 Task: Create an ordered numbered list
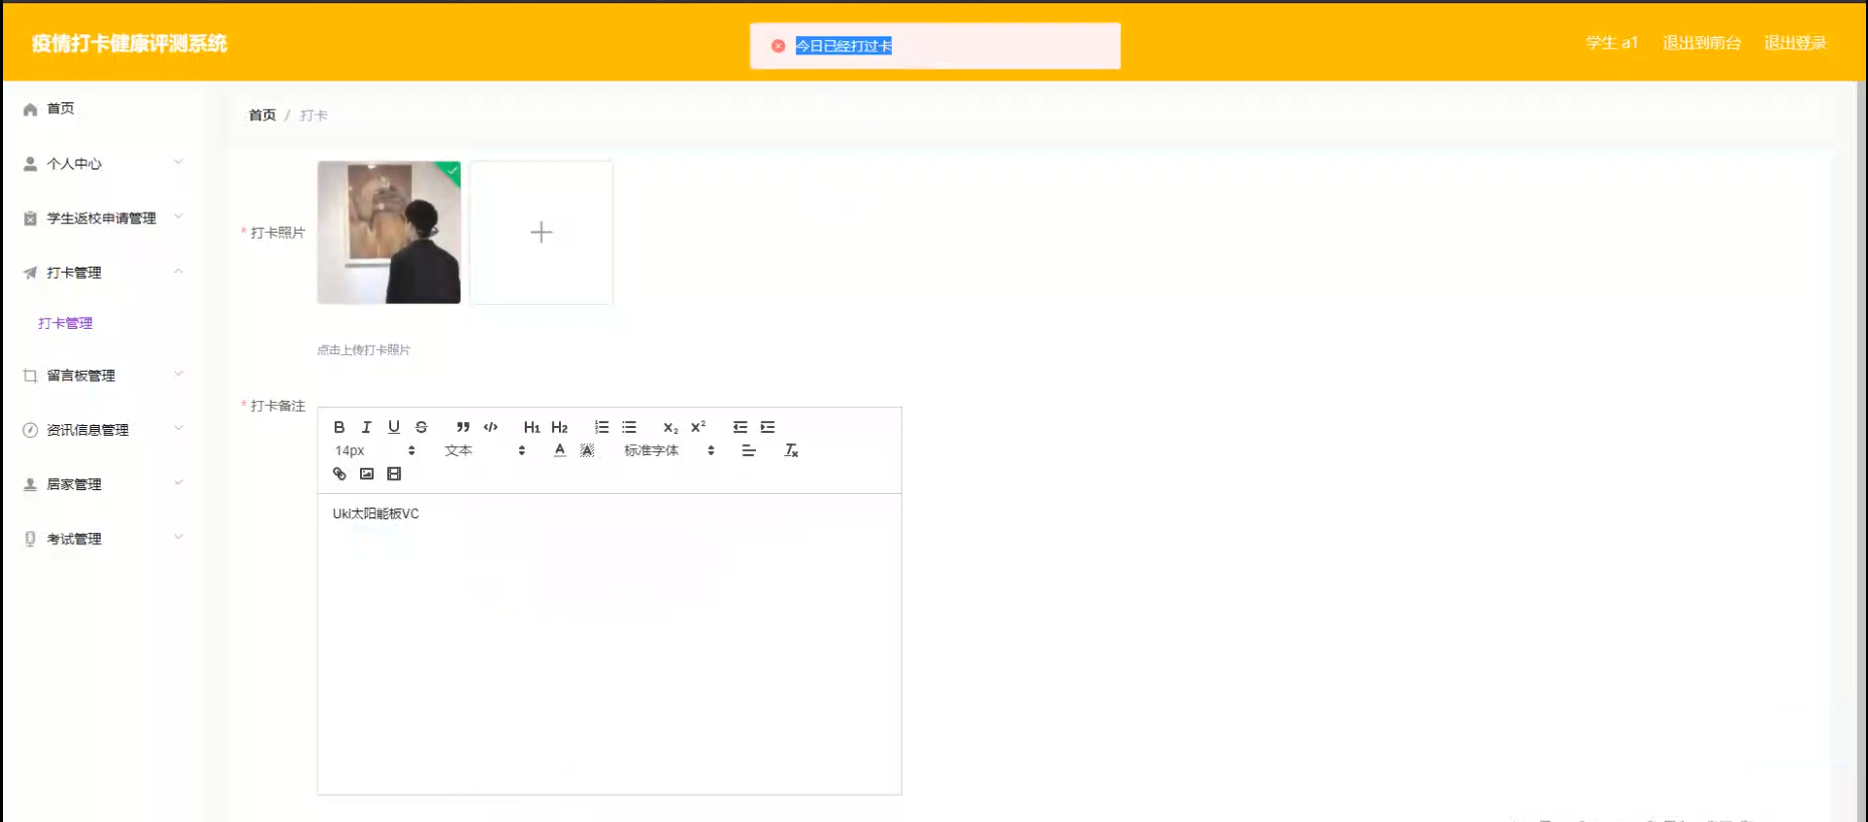point(601,427)
